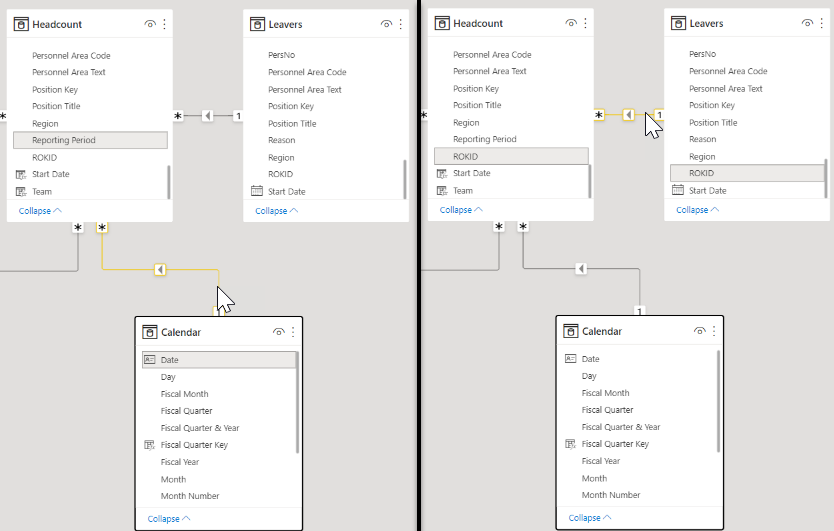Select Date field in left-pane Calendar
Image resolution: width=834 pixels, height=531 pixels.
click(x=219, y=360)
